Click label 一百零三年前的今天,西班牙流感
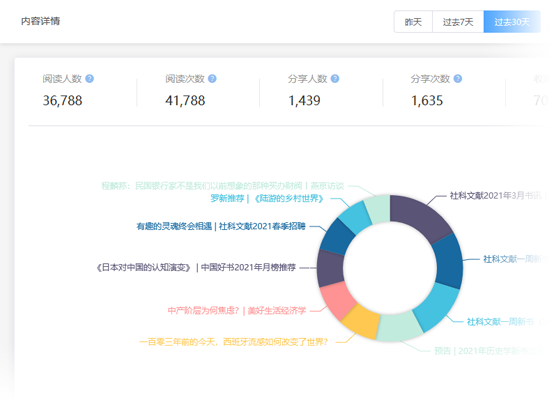 [233, 342]
